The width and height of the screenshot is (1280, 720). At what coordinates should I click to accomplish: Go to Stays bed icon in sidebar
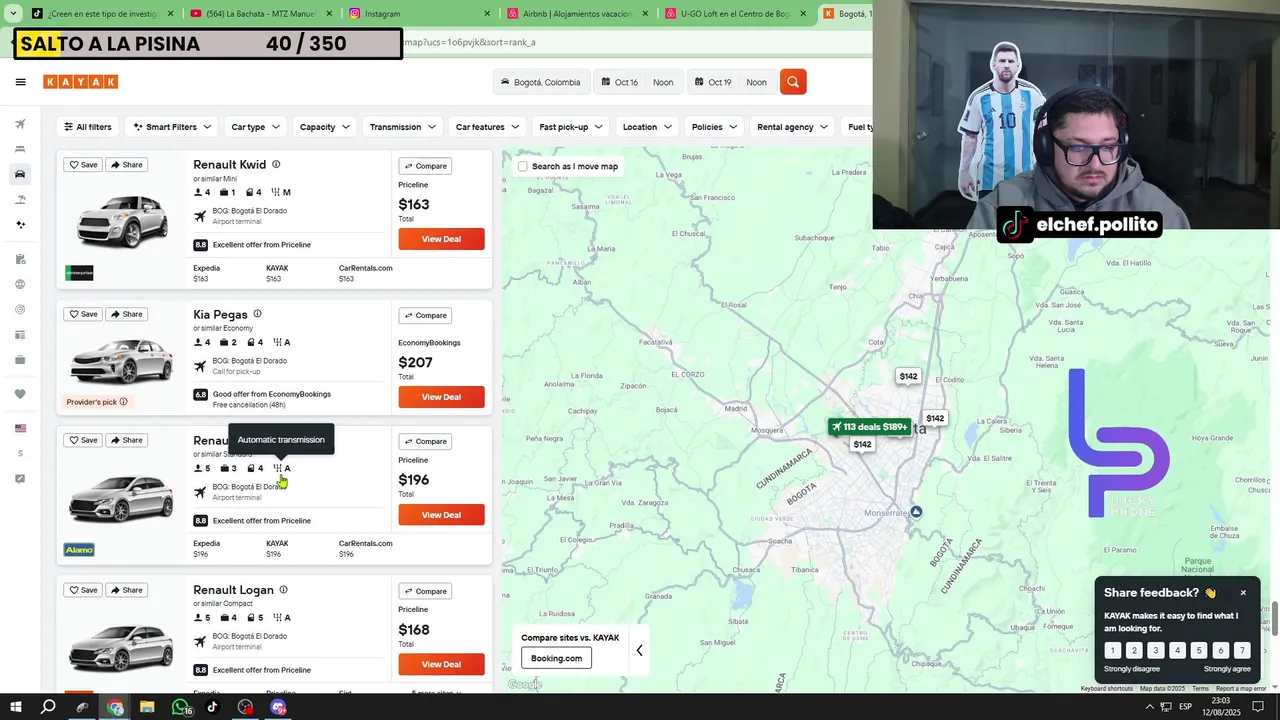tap(20, 150)
